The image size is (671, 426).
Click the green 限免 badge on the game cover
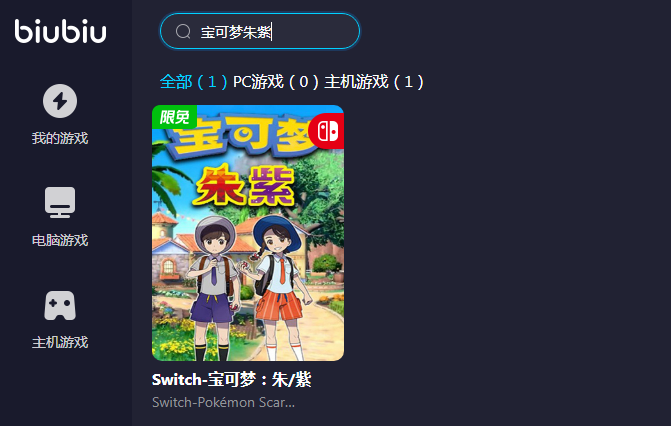(x=174, y=117)
